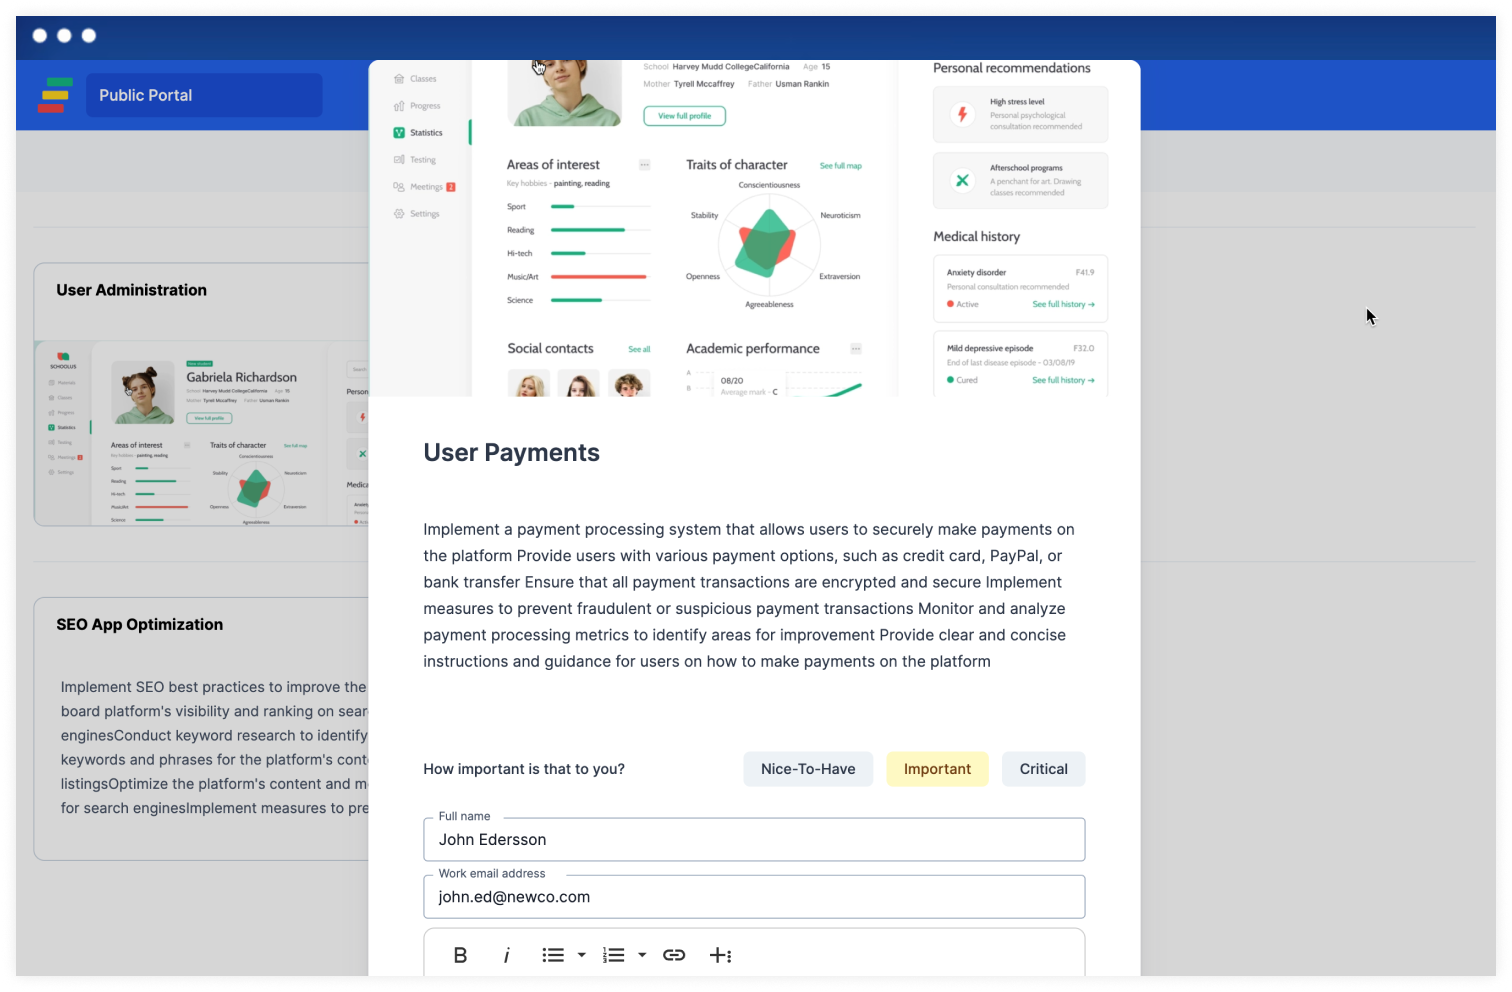This screenshot has width=1512, height=992.
Task: Open the bulleted list style dropdown arrow
Action: pos(582,955)
